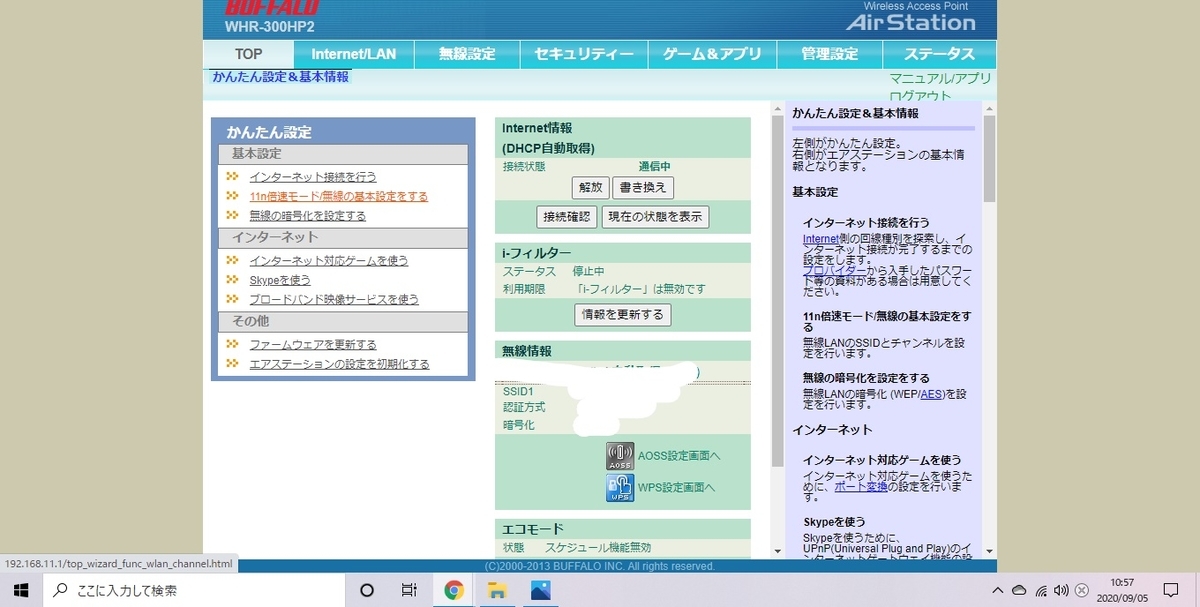Open the volume speaker tray icon
Image resolution: width=1200 pixels, height=607 pixels.
point(1063,590)
